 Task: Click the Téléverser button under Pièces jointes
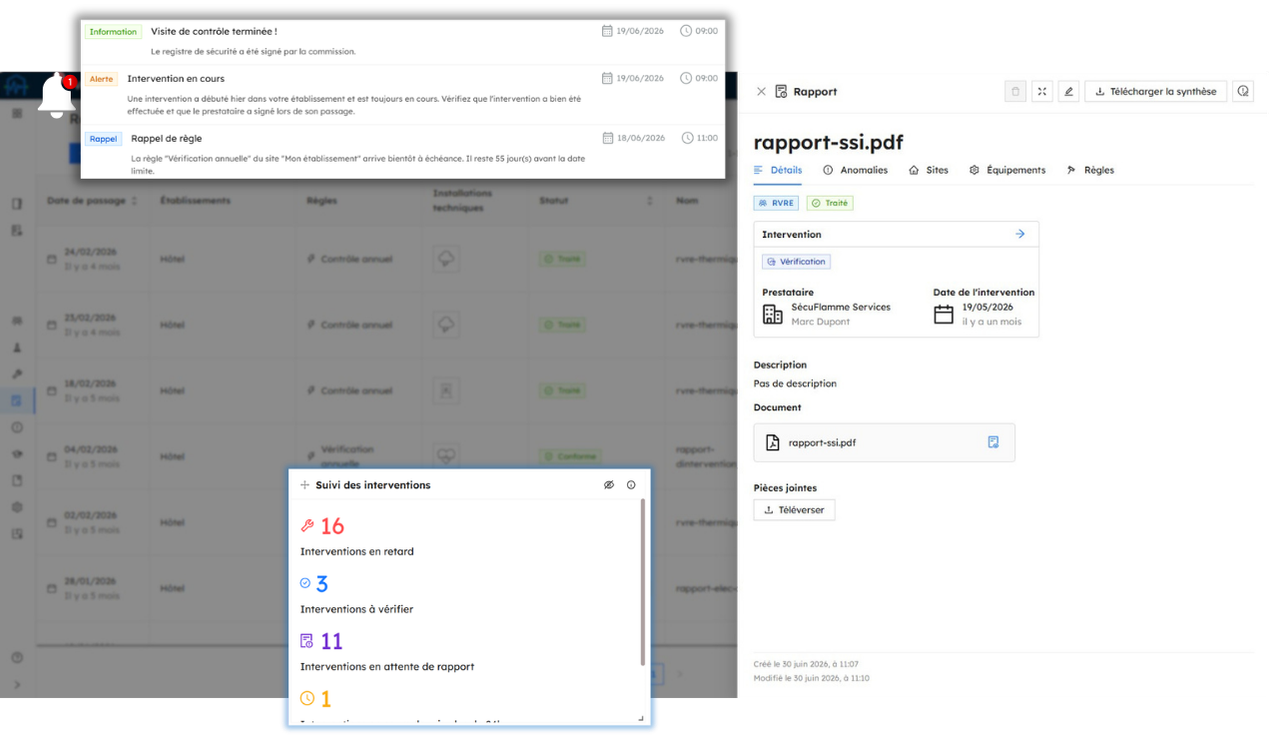[794, 510]
